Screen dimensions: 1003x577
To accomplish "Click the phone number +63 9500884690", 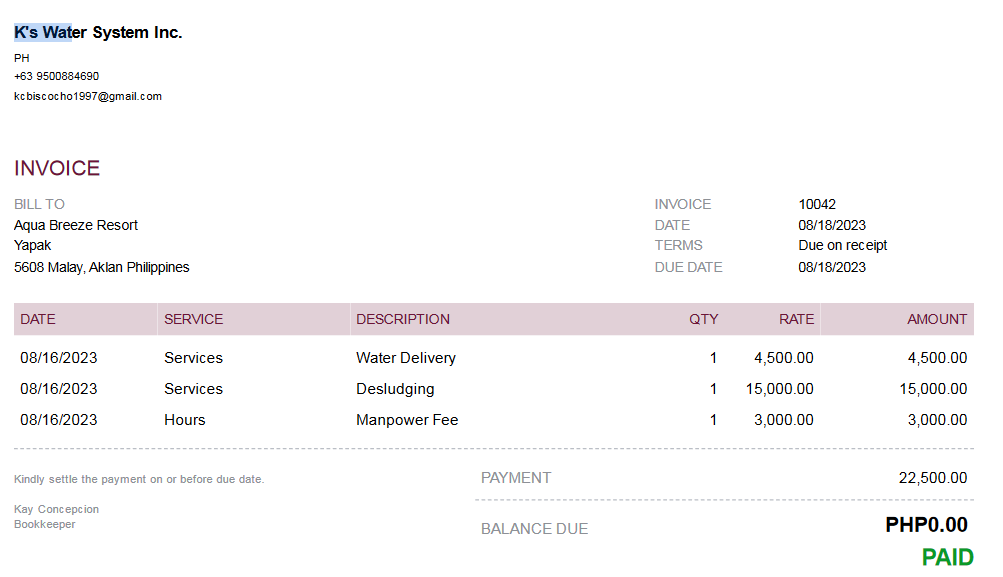I will 56,76.
